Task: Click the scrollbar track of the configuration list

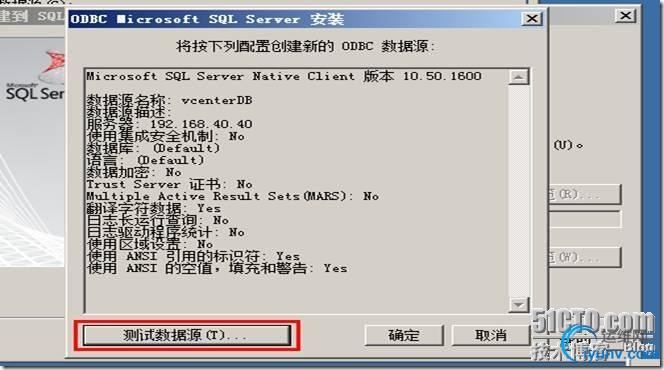Action: tap(519, 191)
